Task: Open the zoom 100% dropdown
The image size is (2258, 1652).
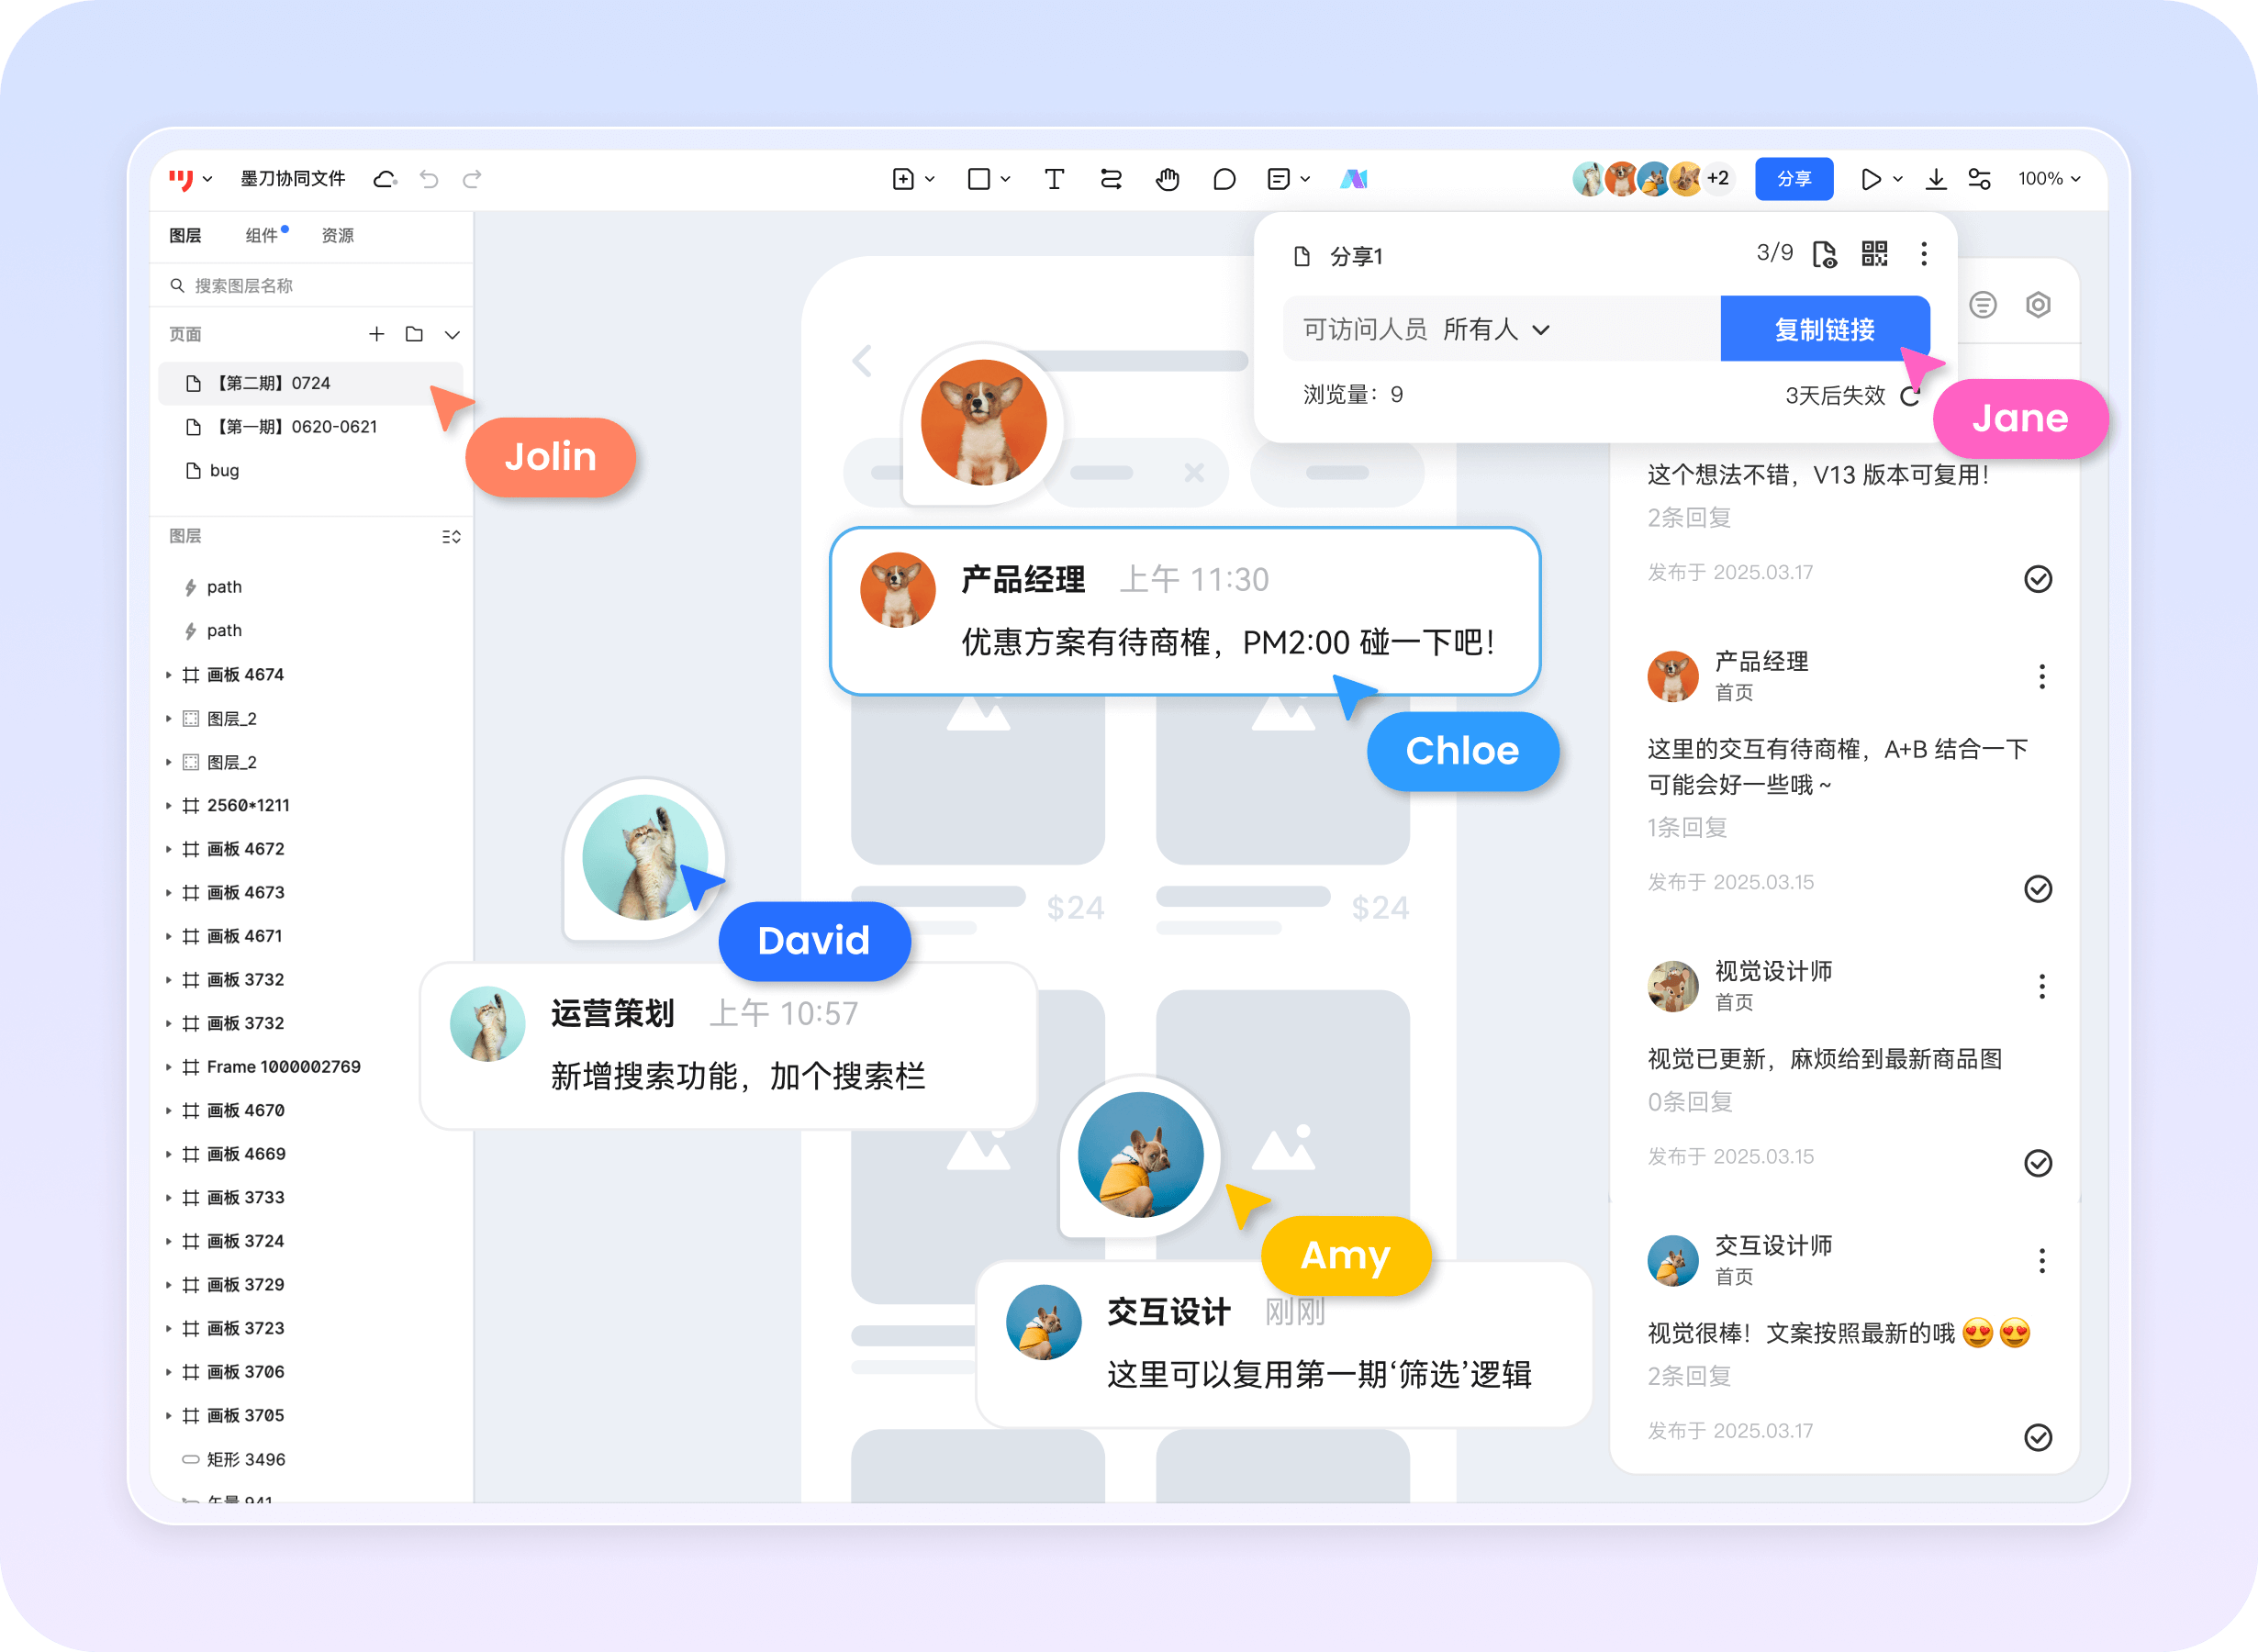Action: coord(2049,179)
